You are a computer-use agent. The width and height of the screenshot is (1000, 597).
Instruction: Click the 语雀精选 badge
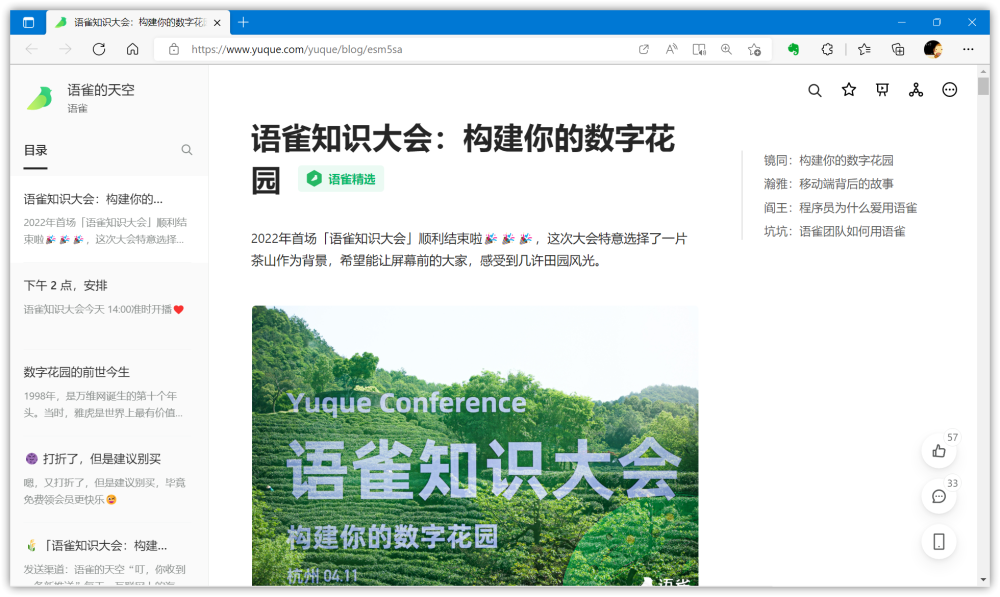341,179
